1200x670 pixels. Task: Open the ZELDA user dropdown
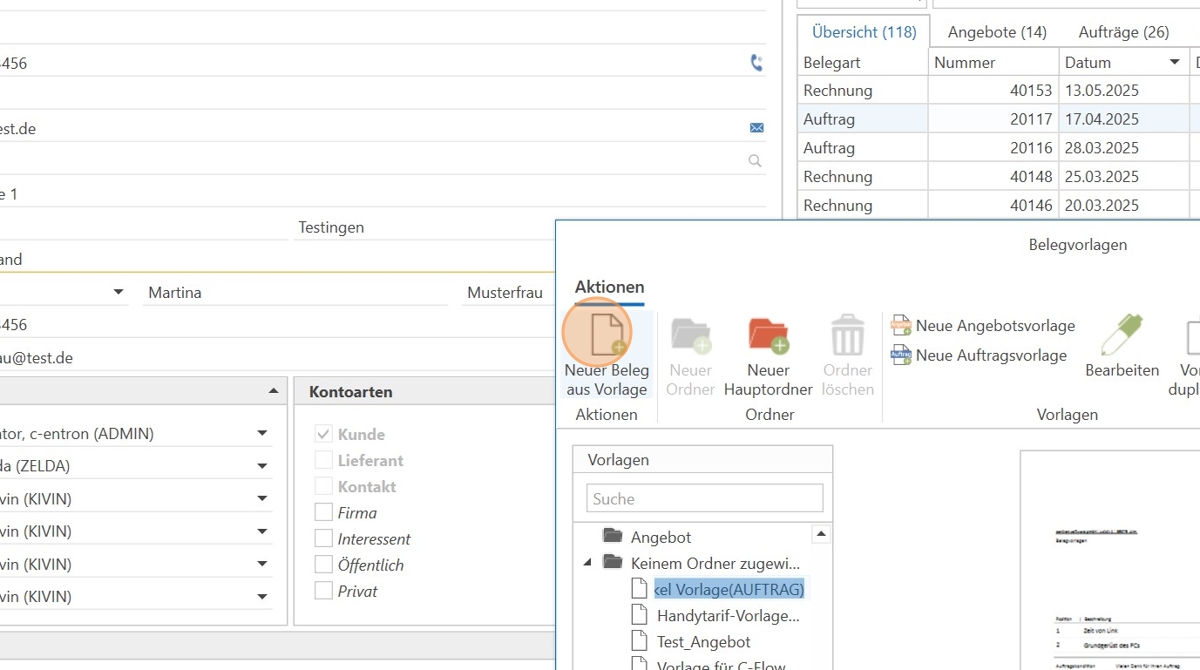[x=262, y=466]
